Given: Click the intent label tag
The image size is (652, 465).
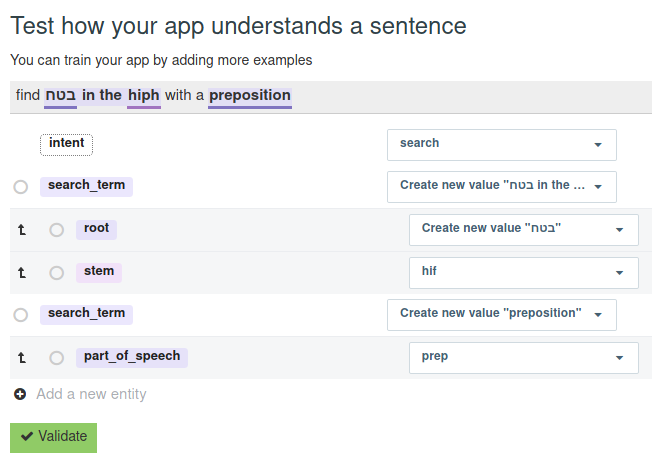Looking at the screenshot, I should pyautogui.click(x=66, y=144).
